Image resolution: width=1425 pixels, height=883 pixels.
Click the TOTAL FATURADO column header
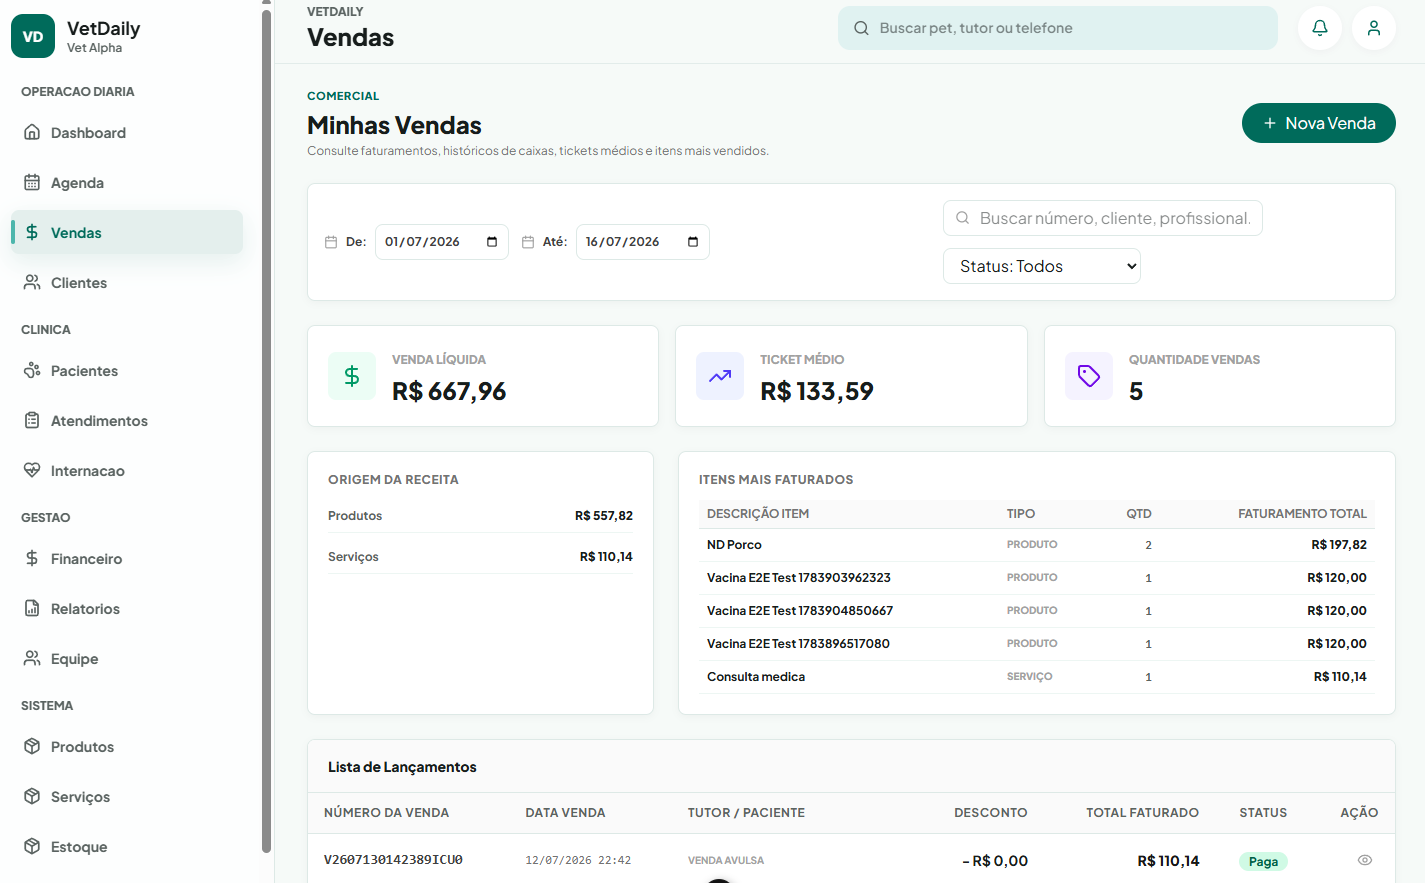tap(1142, 813)
